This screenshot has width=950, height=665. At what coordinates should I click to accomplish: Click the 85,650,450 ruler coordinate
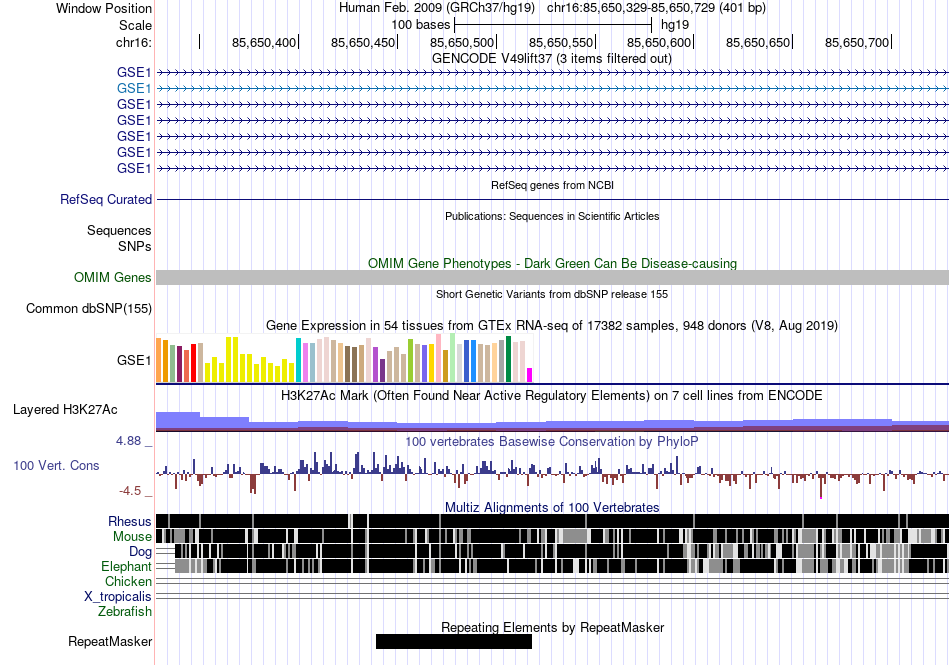[x=363, y=42]
